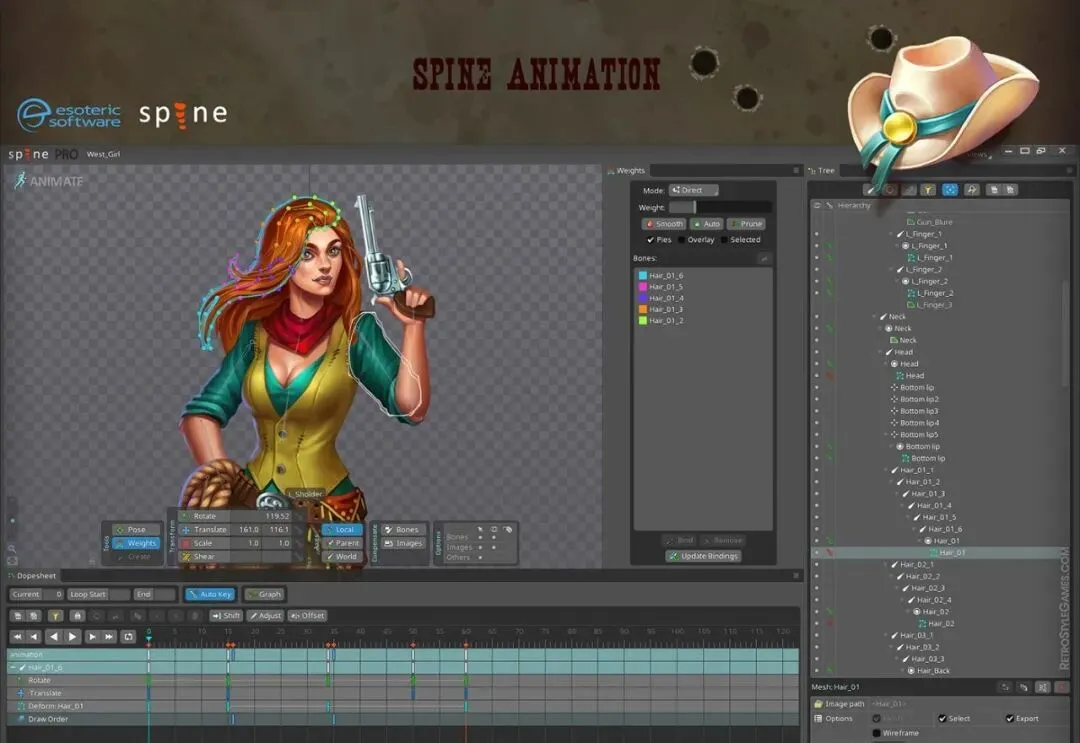
Task: Toggle the loop/repeat playback icon
Action: click(129, 637)
